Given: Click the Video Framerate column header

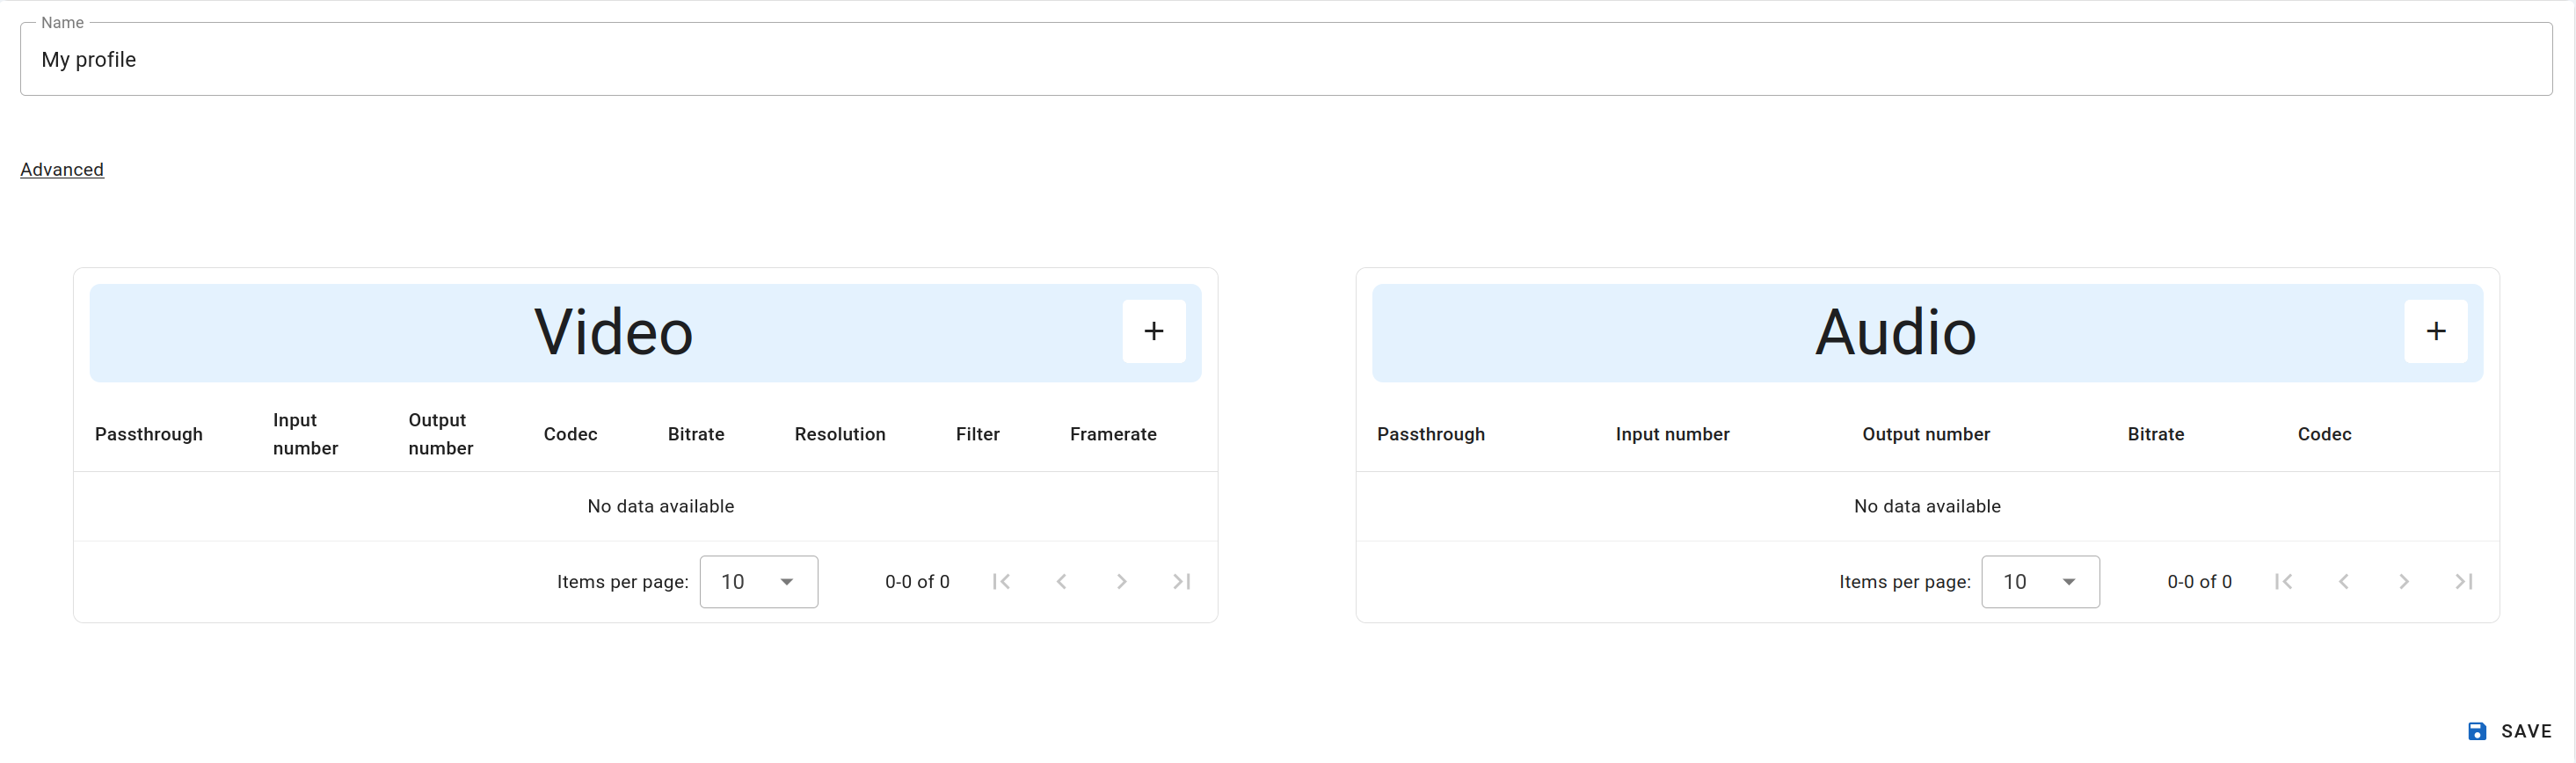Looking at the screenshot, I should click(1113, 434).
